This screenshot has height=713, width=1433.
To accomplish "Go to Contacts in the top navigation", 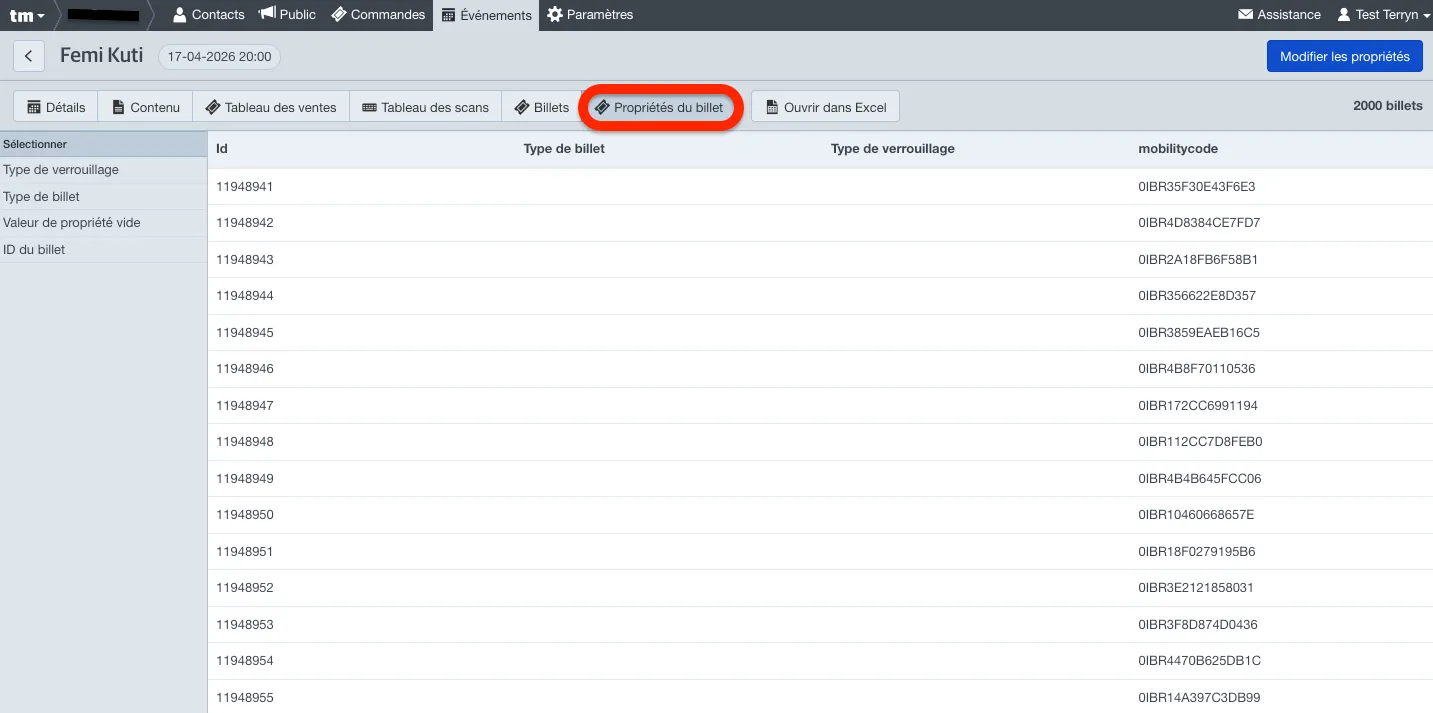I will coord(209,15).
